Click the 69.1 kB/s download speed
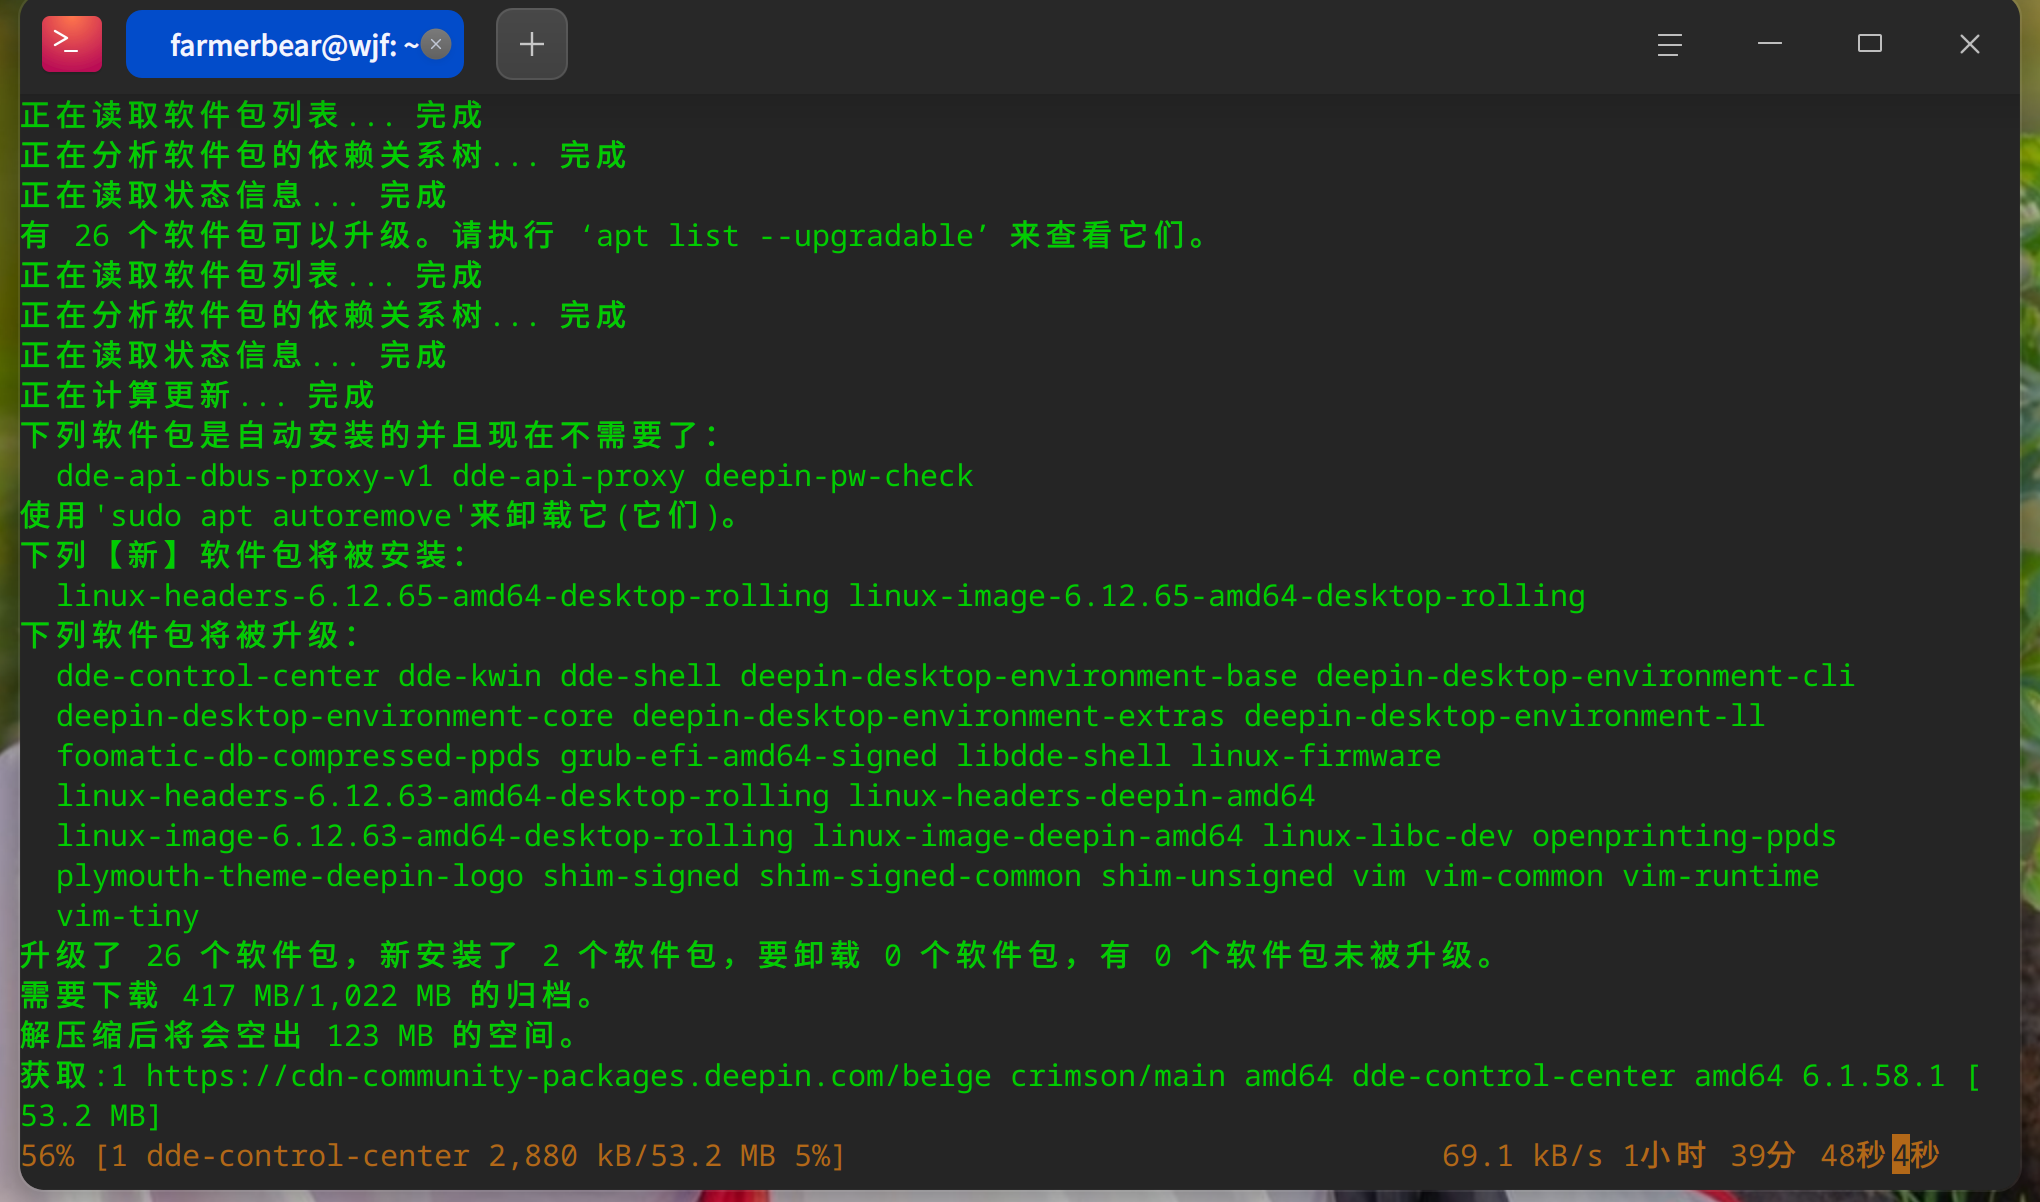 pyautogui.click(x=1522, y=1156)
